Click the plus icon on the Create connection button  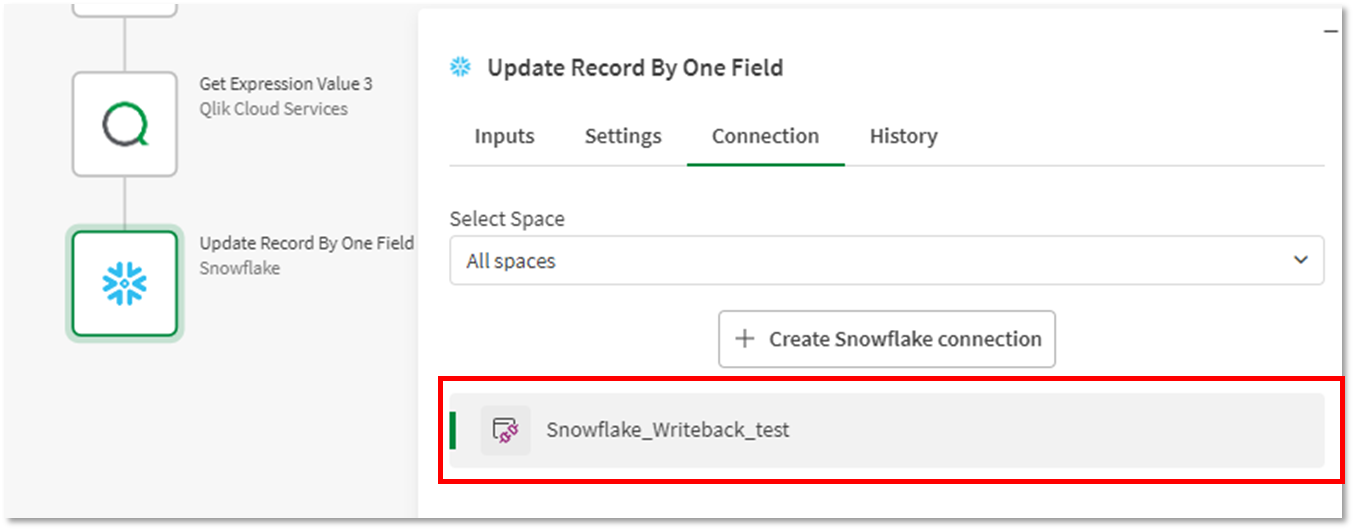744,339
